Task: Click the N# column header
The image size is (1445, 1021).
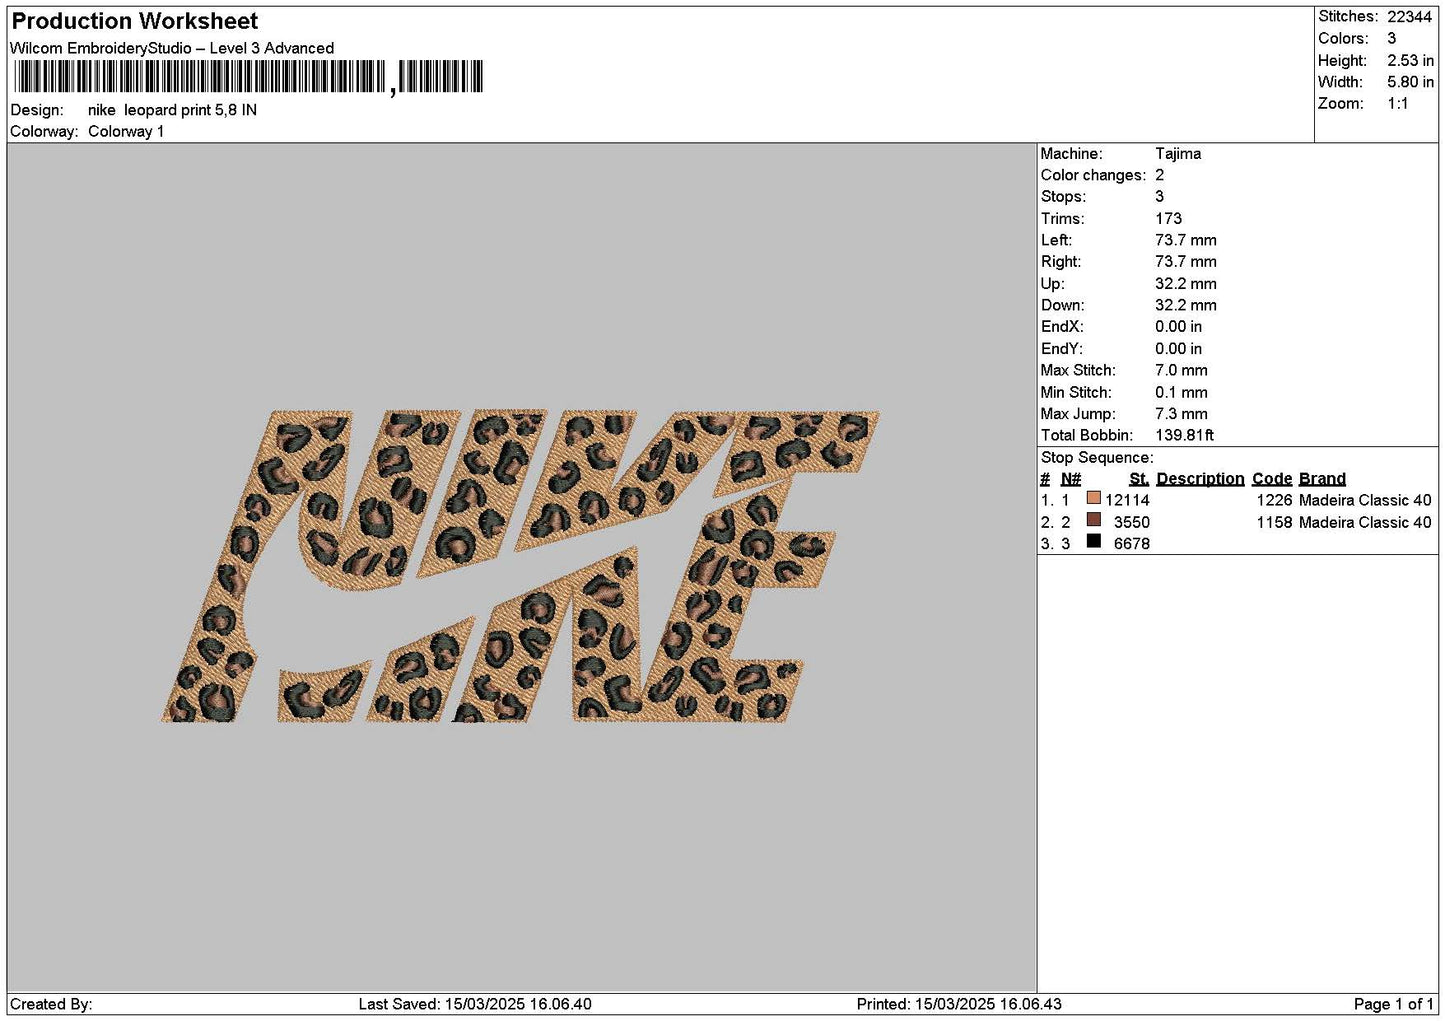Action: [x=1070, y=479]
